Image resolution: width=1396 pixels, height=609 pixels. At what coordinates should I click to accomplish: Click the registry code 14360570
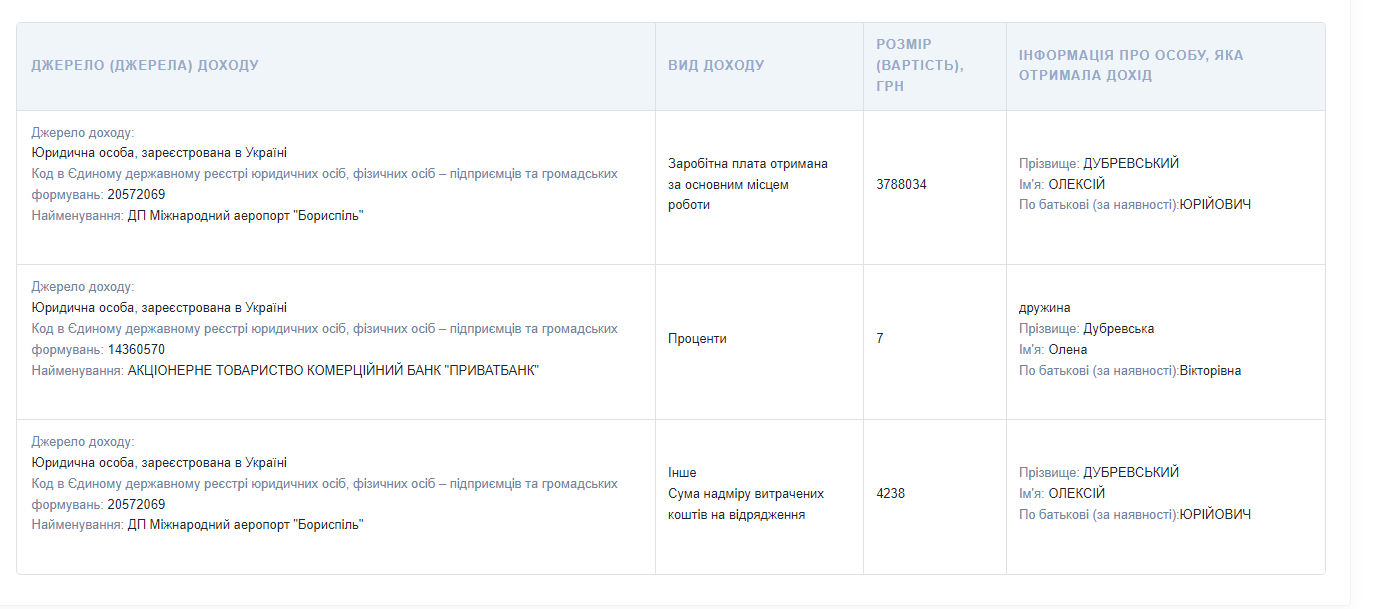136,350
